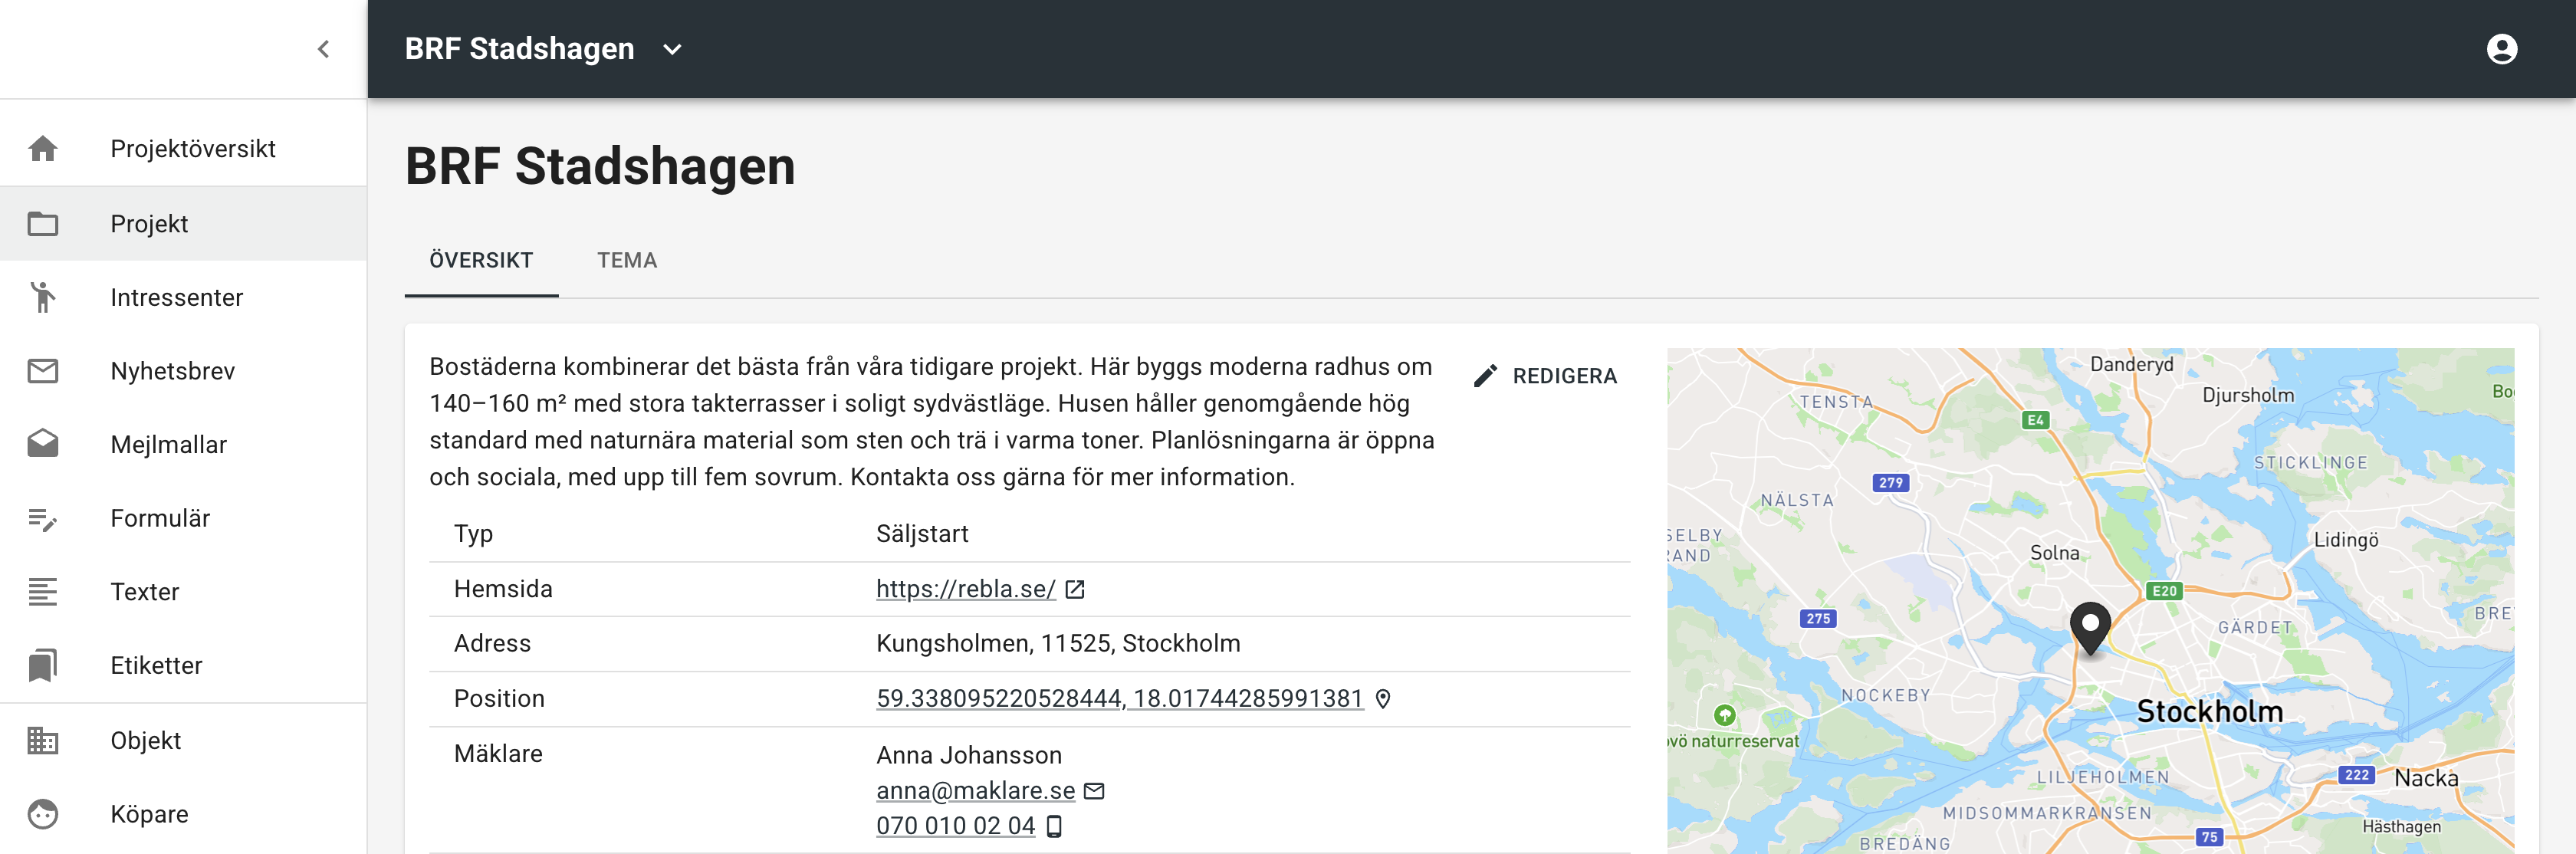Click the text lines icon beside Texter
Viewport: 2576px width, 854px height.
coord(43,592)
